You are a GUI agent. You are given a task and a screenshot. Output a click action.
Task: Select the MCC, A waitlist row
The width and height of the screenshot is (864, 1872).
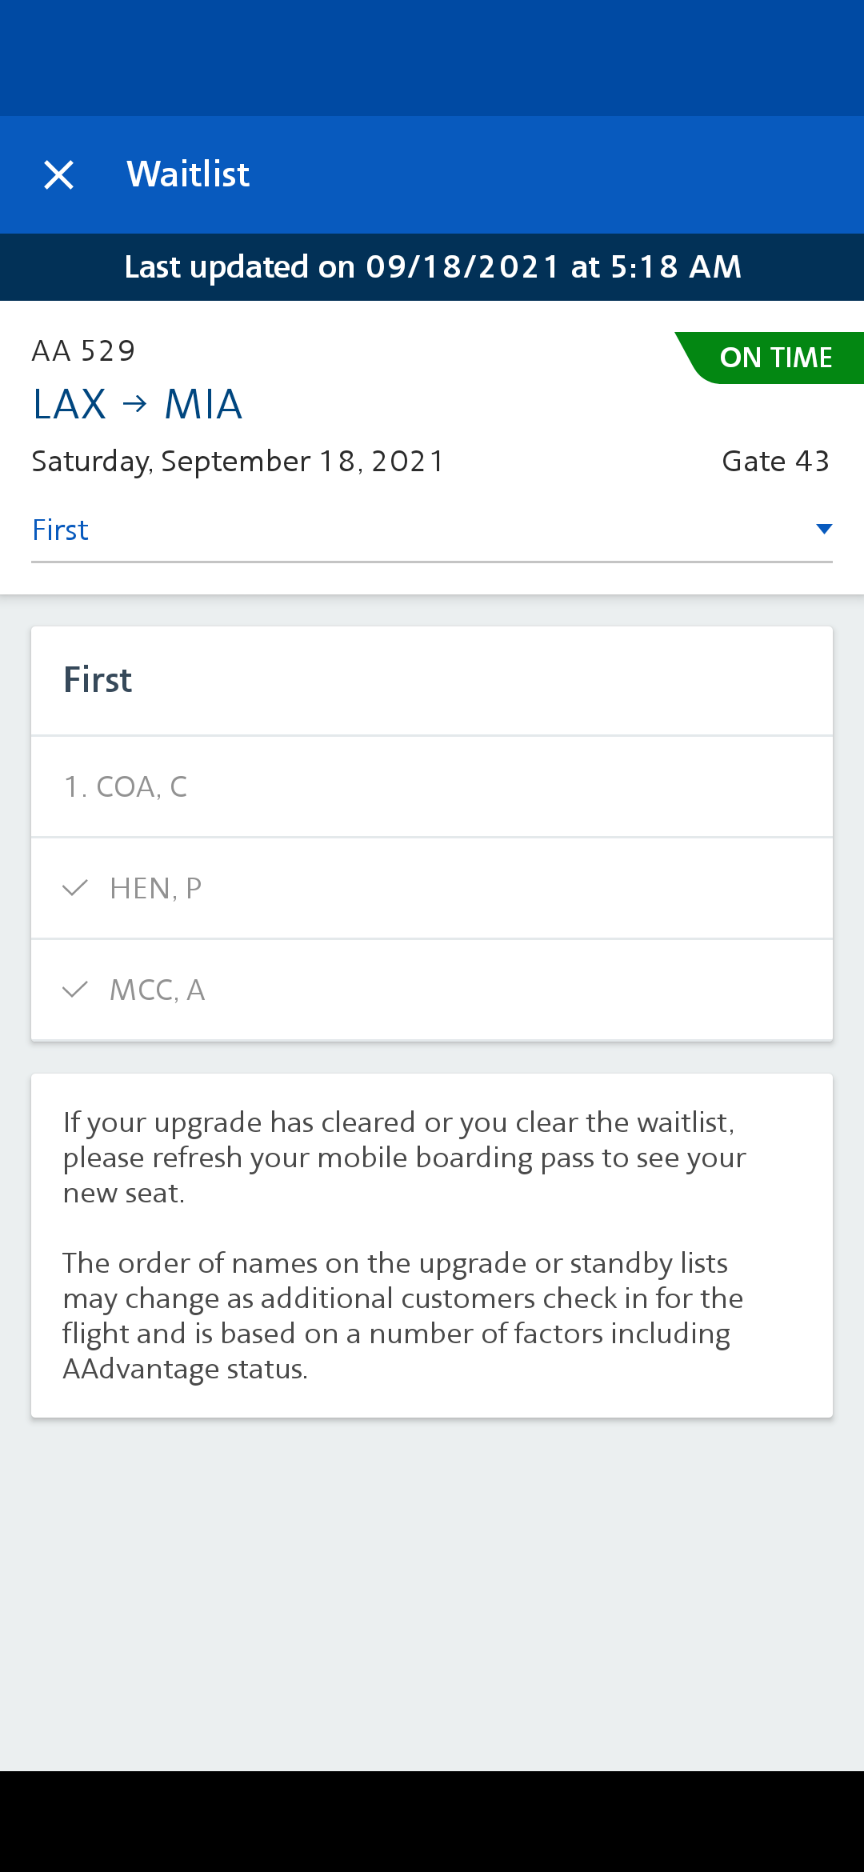coord(432,990)
